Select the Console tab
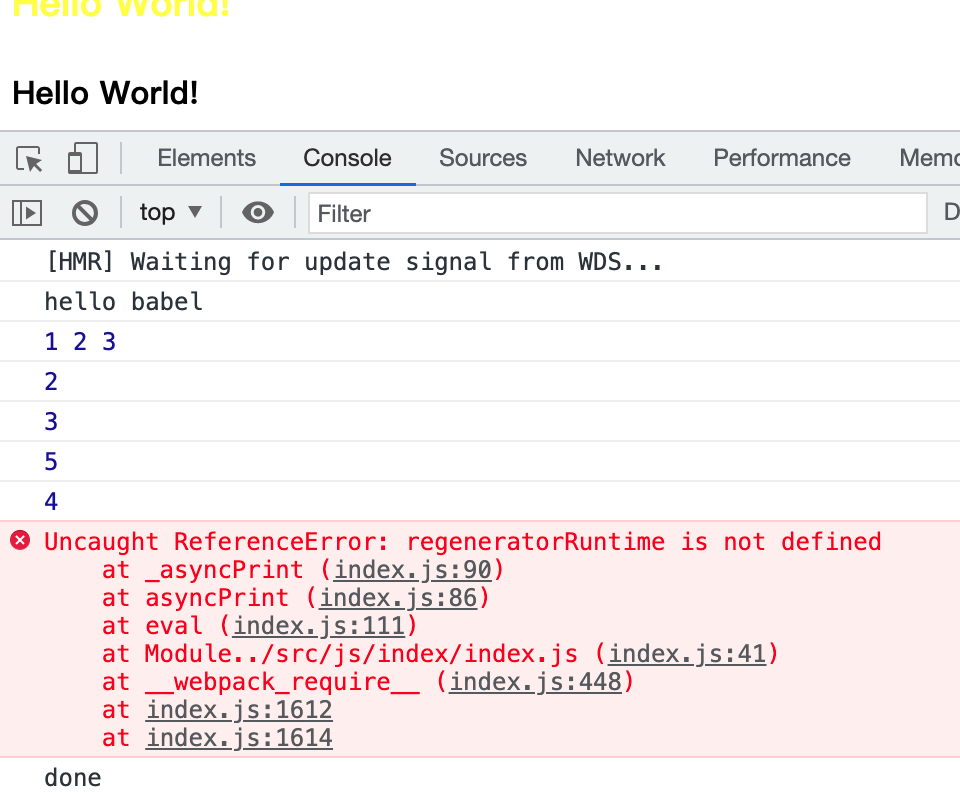This screenshot has height=792, width=960. [x=347, y=158]
